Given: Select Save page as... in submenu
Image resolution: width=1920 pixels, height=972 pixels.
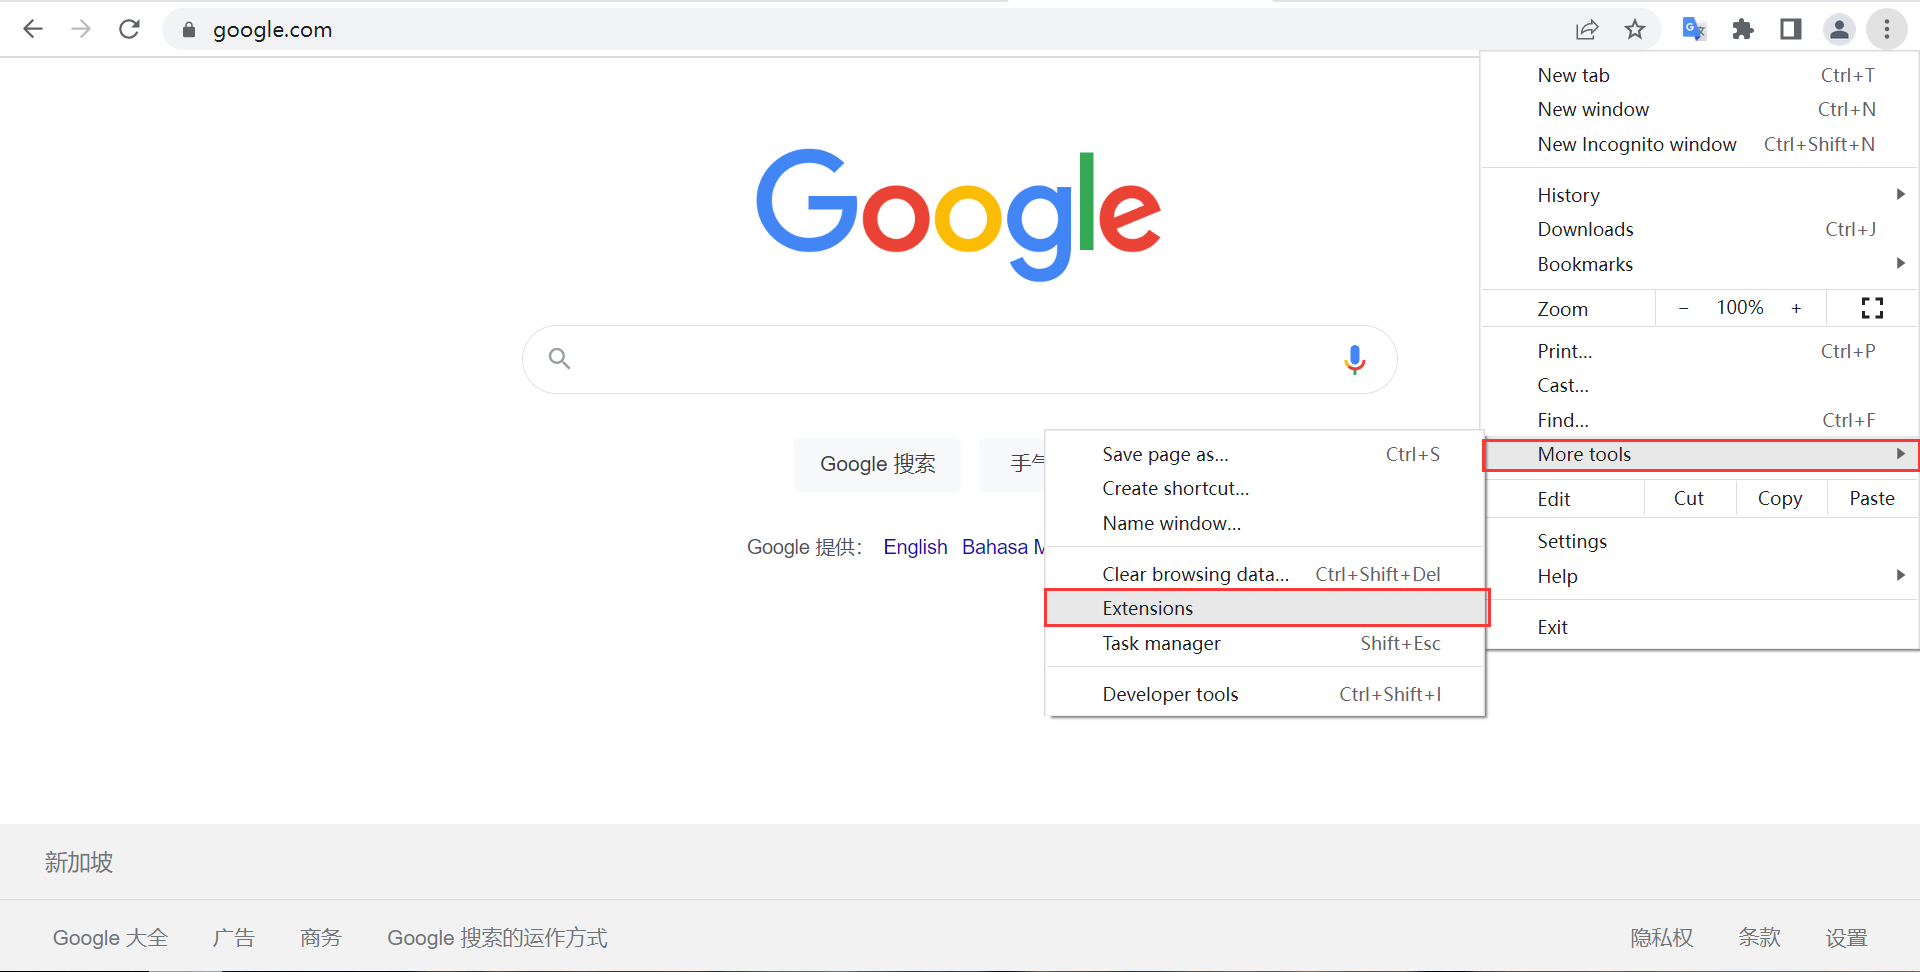Looking at the screenshot, I should (1265, 454).
